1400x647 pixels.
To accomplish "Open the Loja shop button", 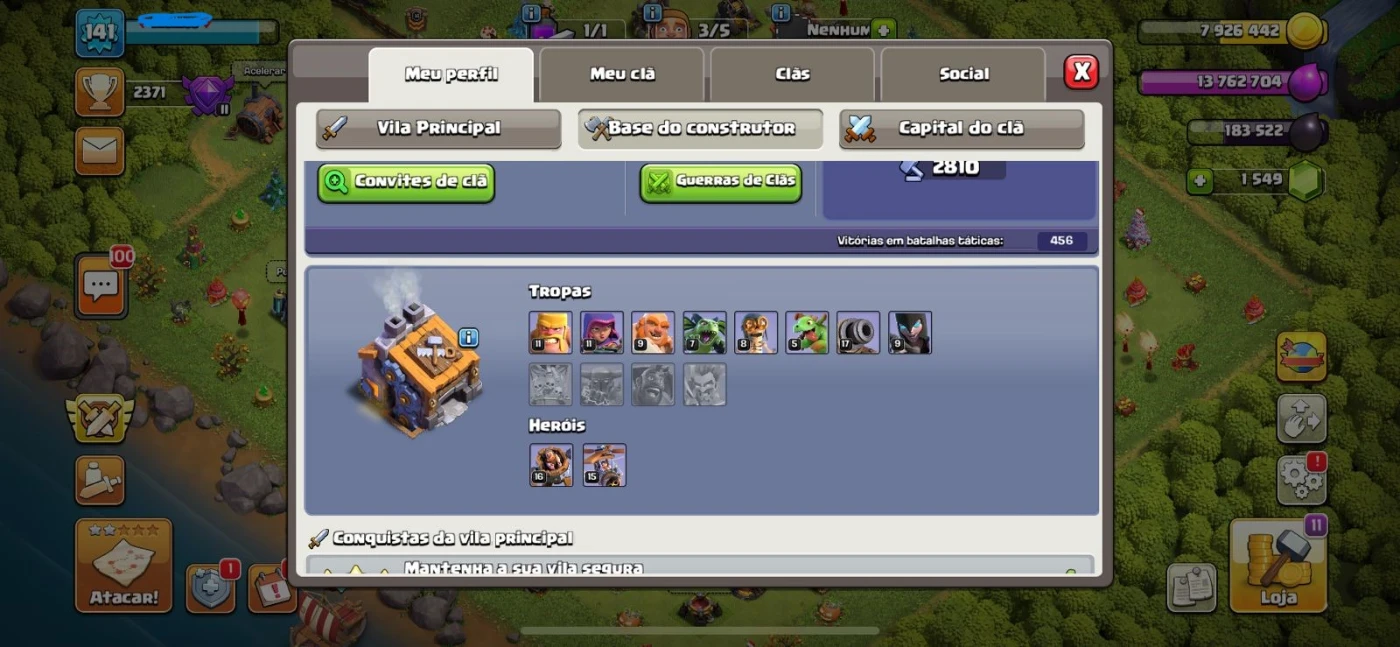I will 1278,565.
